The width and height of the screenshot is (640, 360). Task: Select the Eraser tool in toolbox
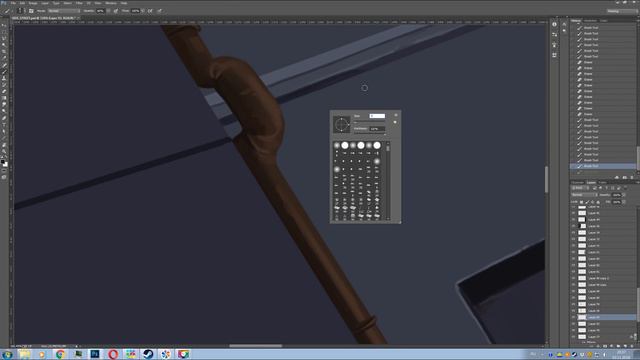tap(4, 91)
